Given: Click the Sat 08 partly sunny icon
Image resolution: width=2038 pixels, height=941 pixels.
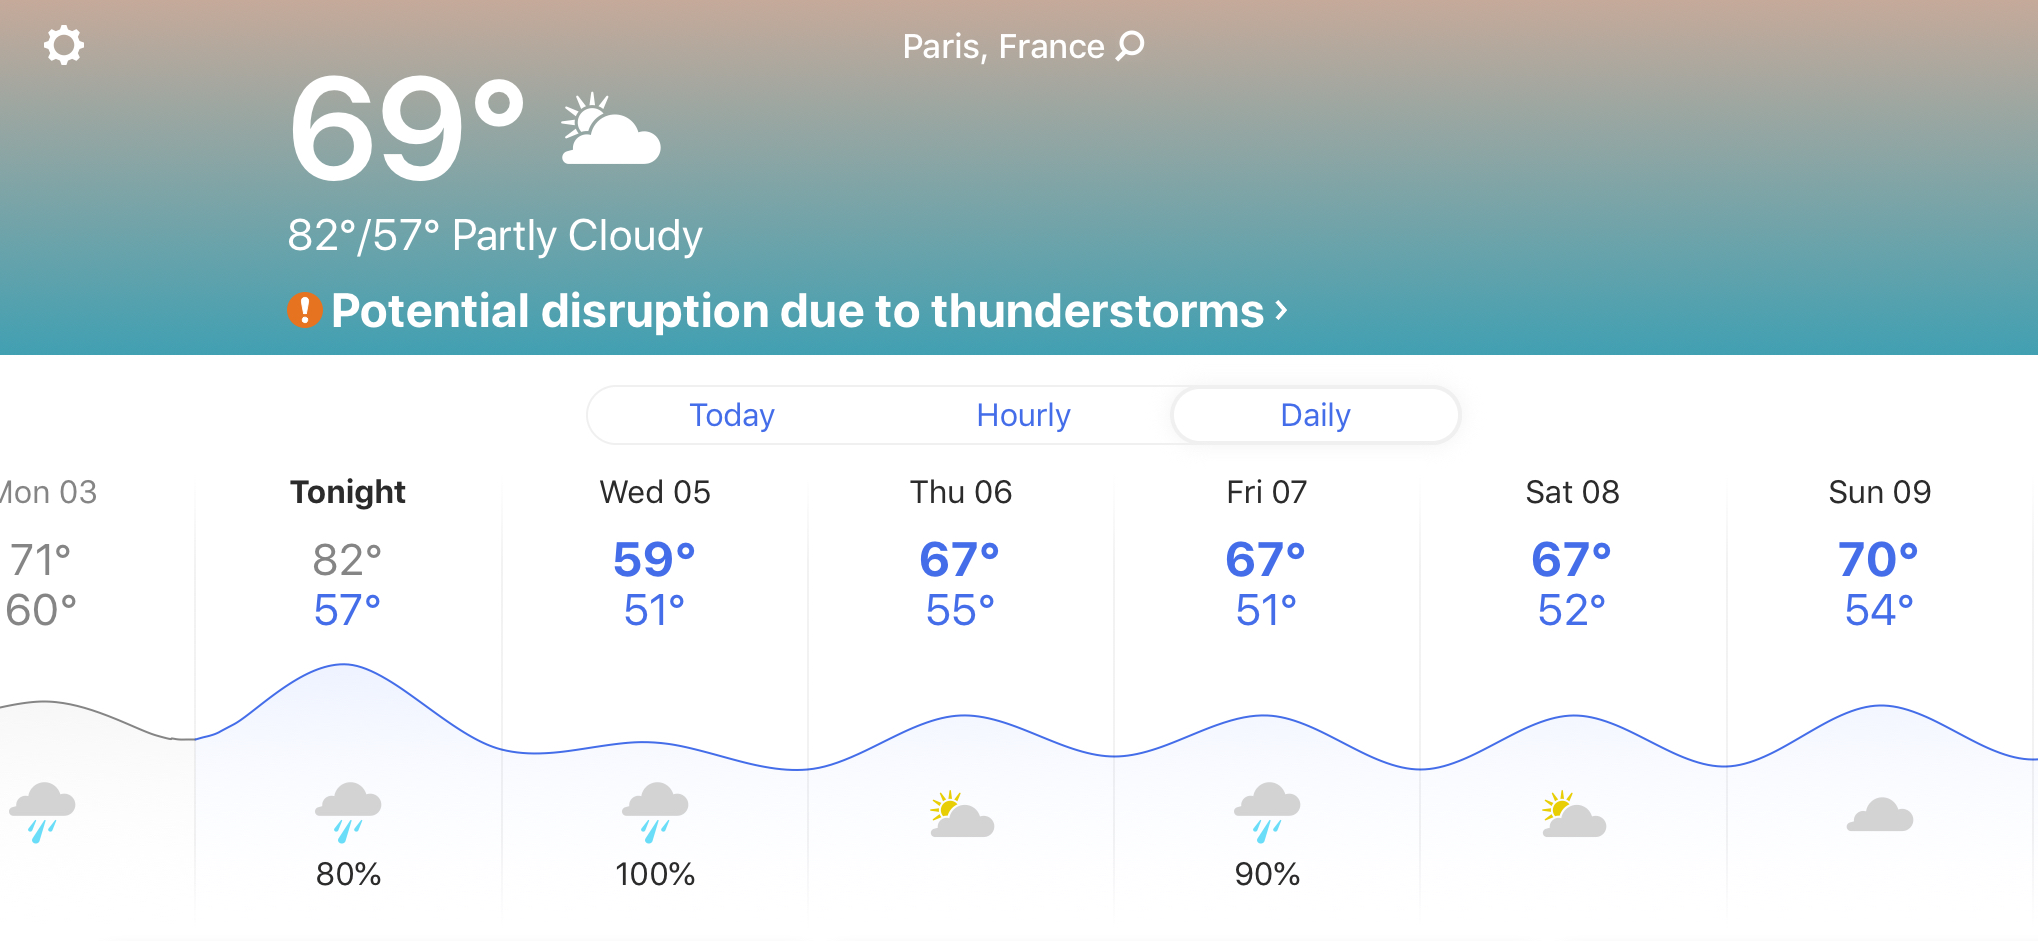Looking at the screenshot, I should (1573, 814).
